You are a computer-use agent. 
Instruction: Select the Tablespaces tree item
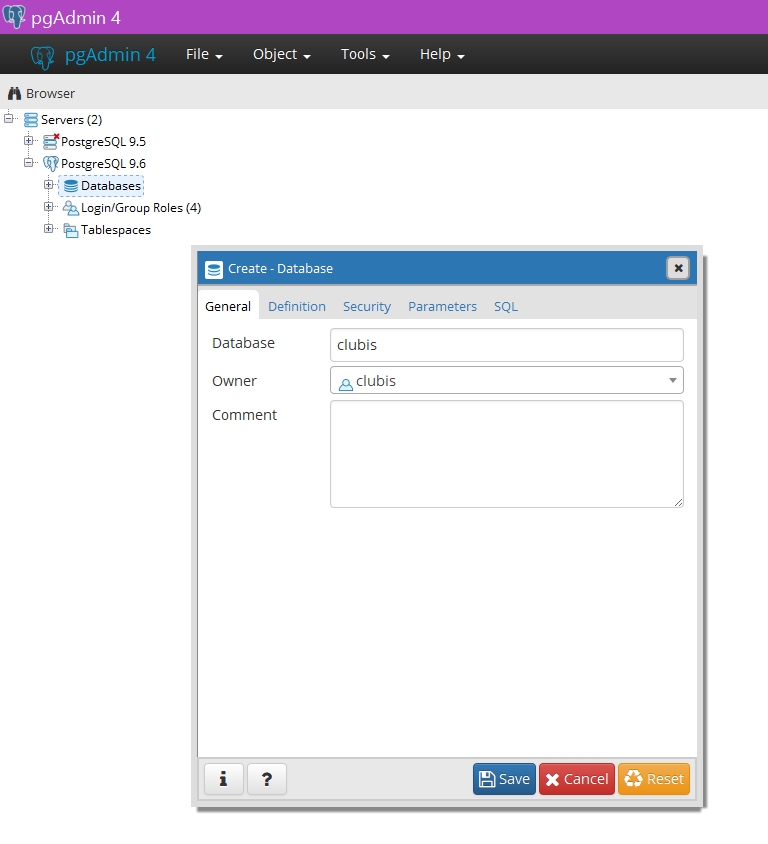pyautogui.click(x=116, y=230)
